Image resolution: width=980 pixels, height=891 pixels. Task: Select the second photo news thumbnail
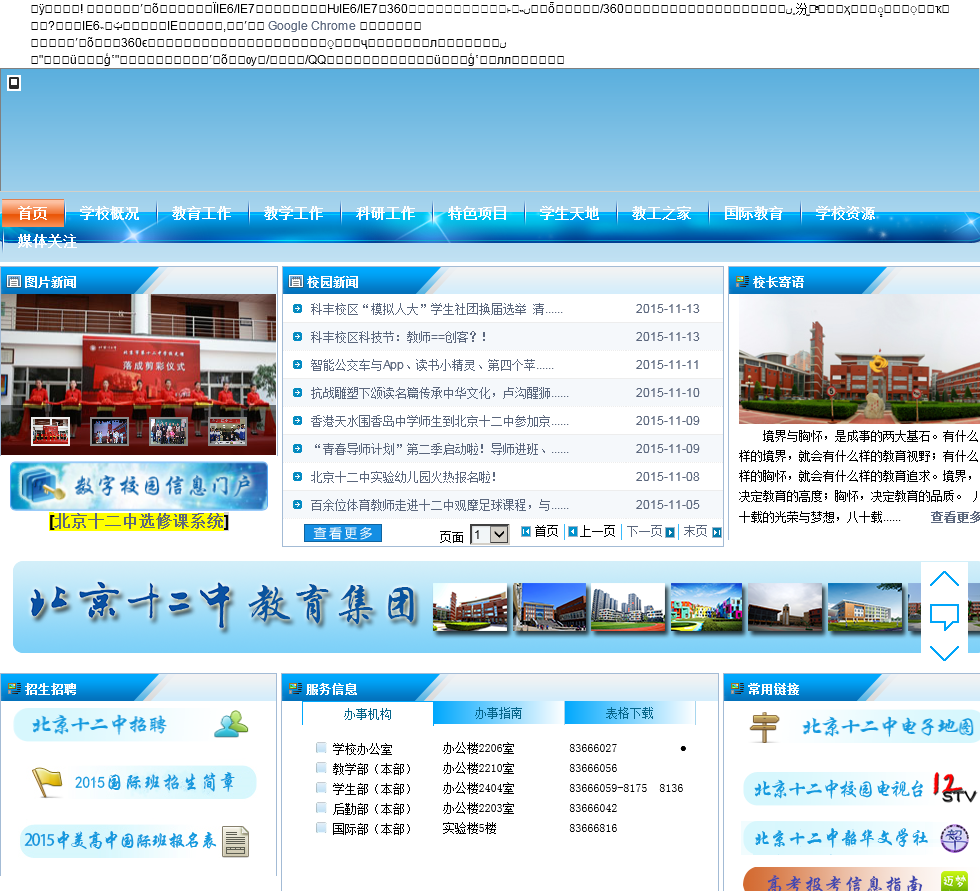(x=109, y=431)
